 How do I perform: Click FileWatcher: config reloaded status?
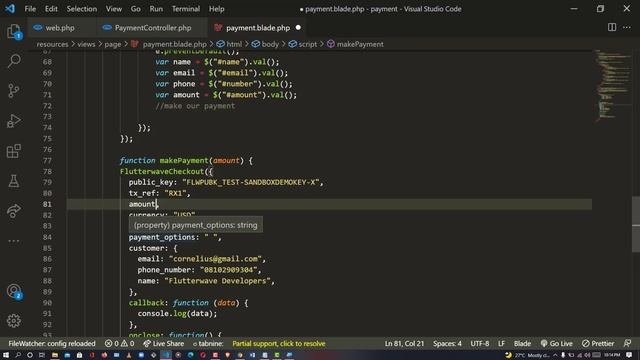(52, 344)
